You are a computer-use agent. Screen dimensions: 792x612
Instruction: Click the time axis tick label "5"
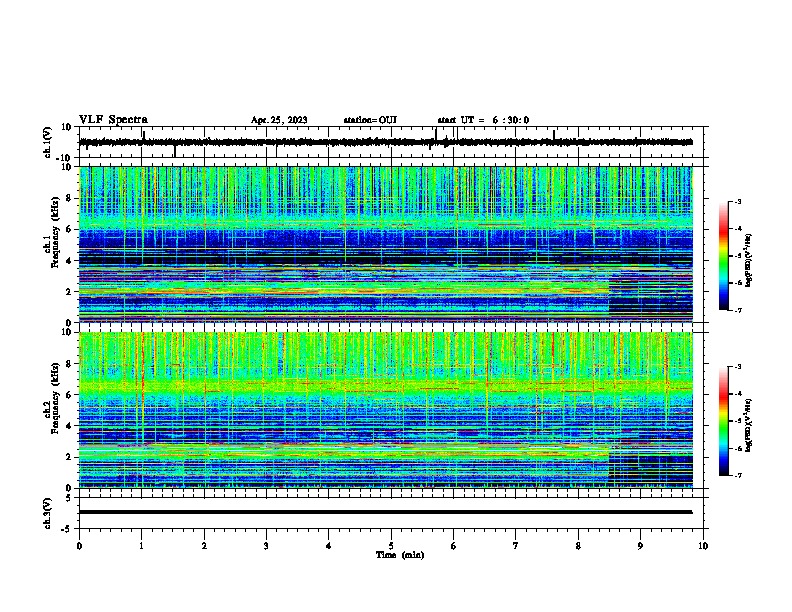(391, 546)
